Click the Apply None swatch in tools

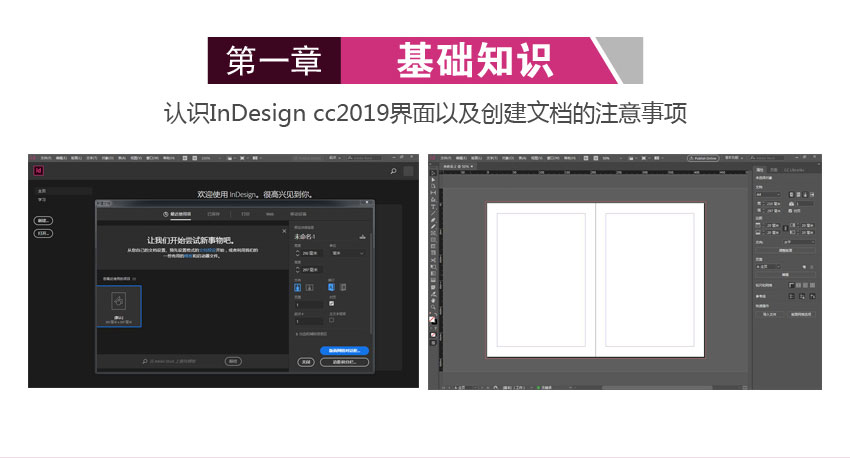[433, 334]
